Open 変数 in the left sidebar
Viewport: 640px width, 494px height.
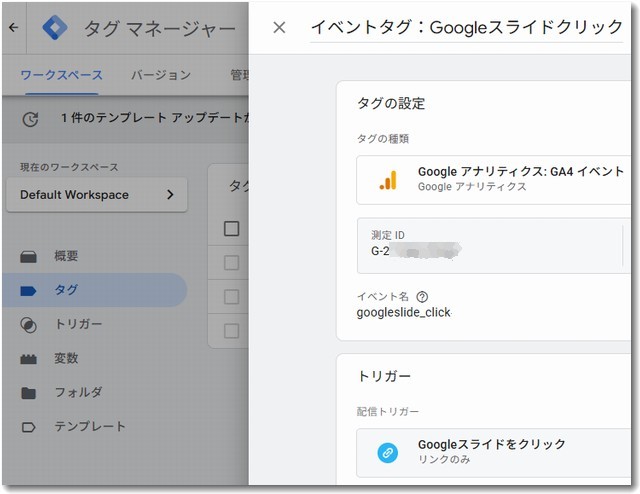66,358
